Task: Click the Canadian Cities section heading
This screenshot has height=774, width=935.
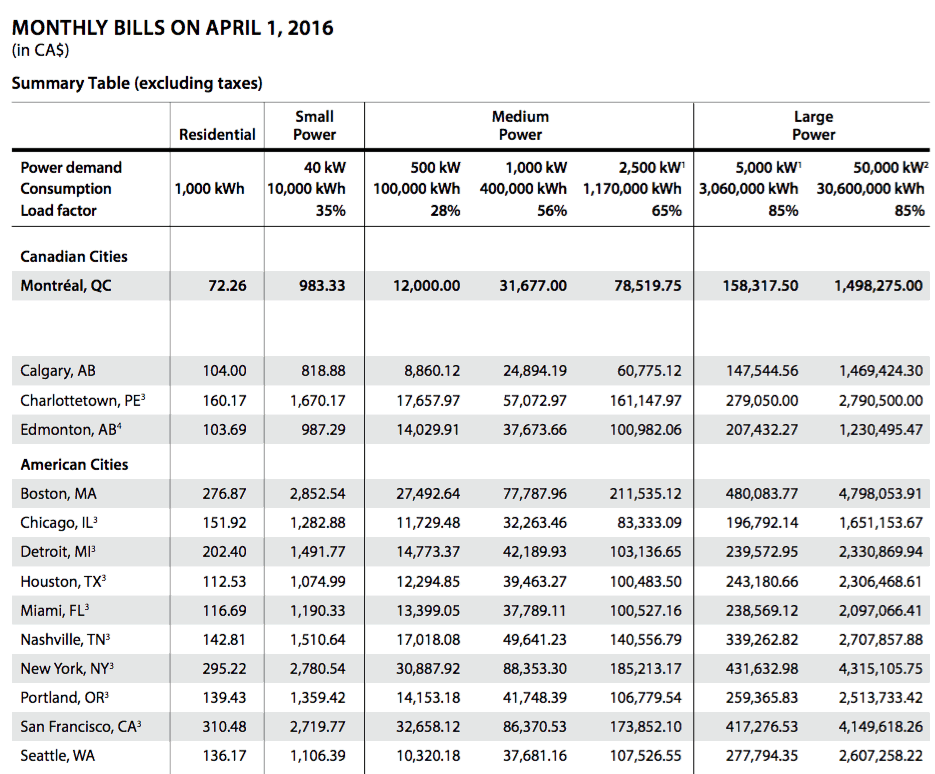Action: point(74,256)
